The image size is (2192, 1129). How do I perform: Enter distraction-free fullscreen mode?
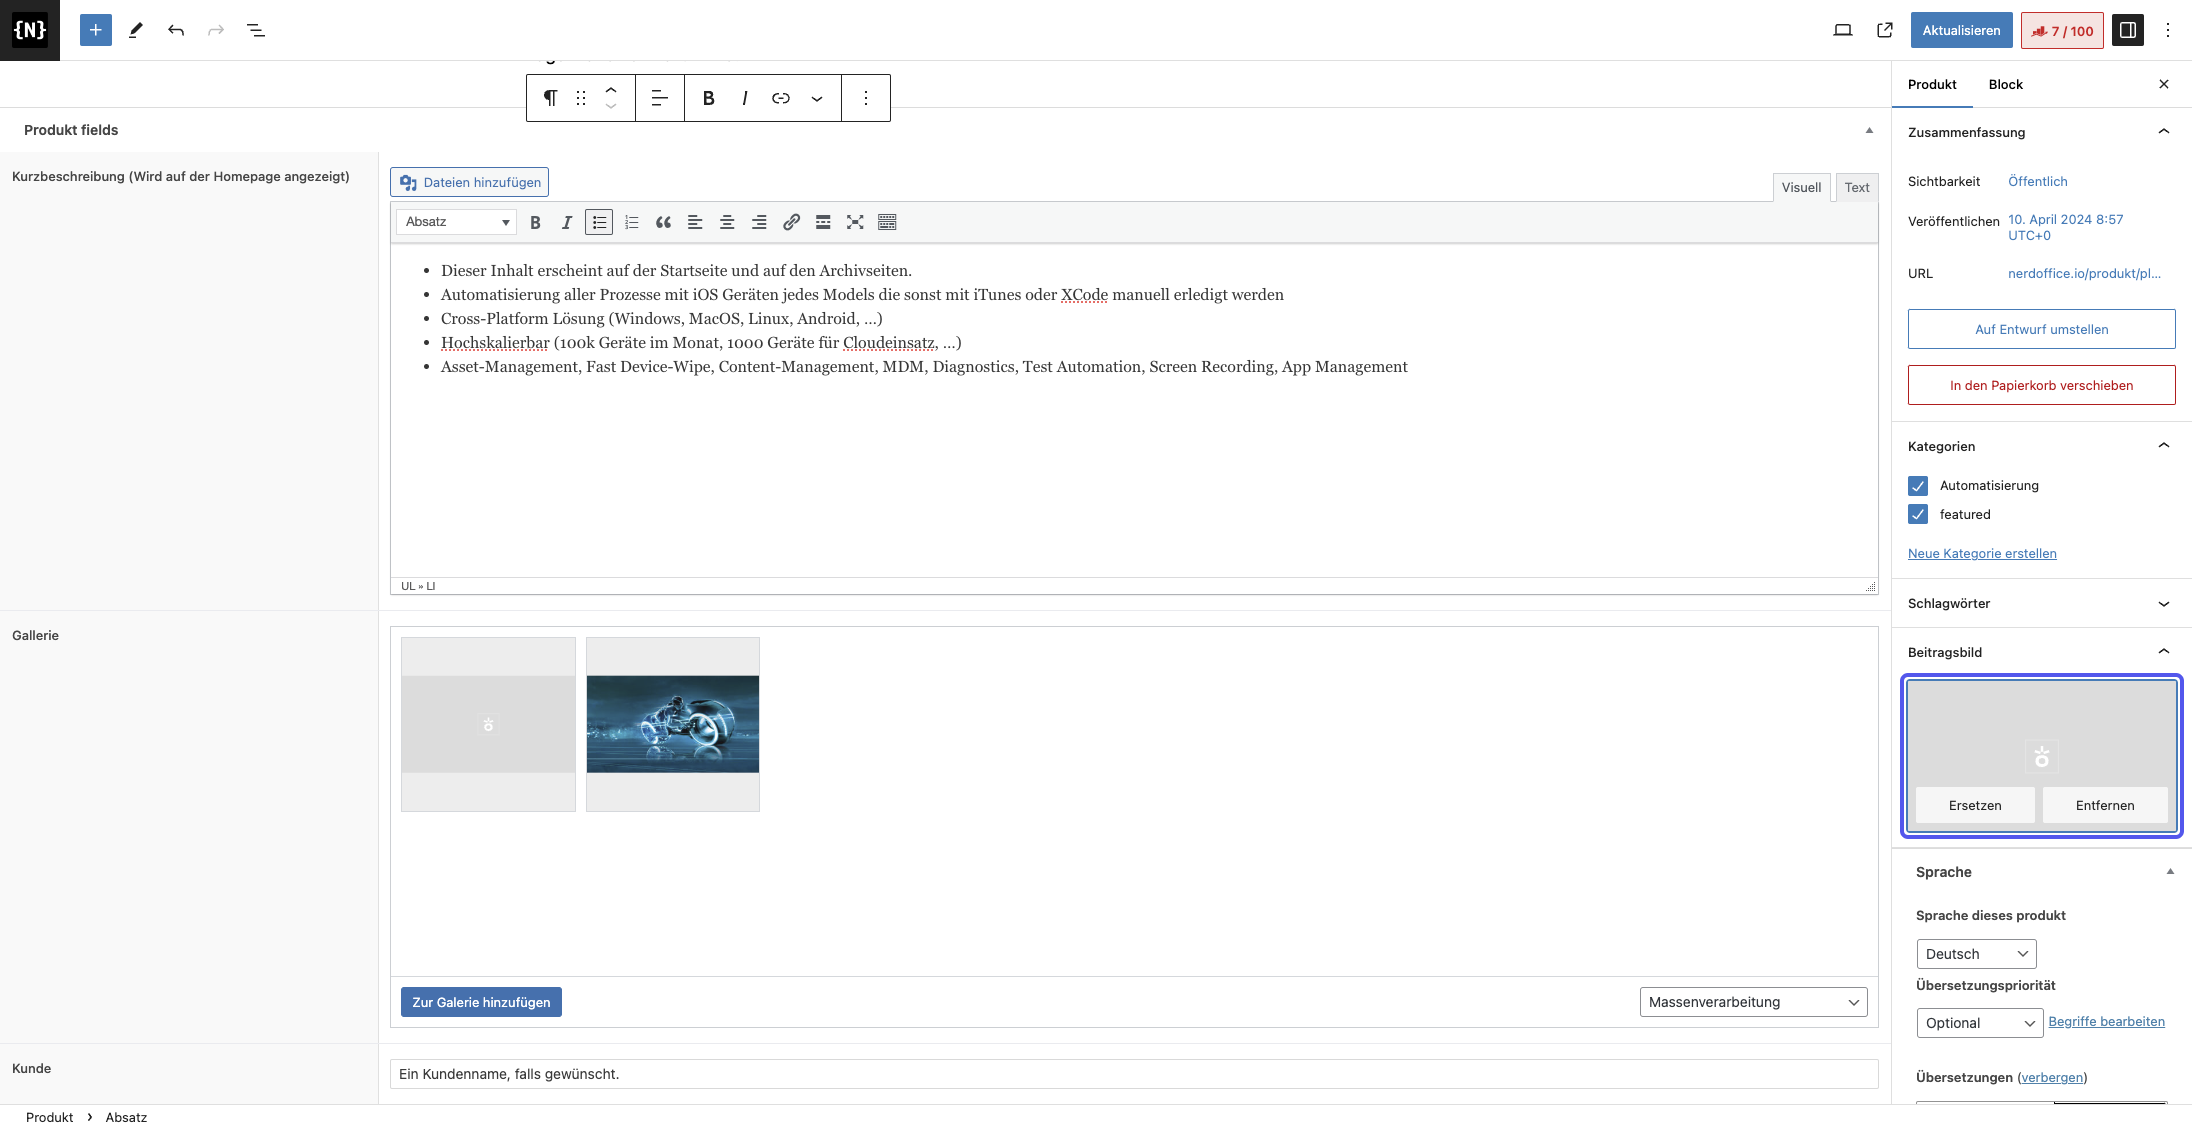(855, 222)
